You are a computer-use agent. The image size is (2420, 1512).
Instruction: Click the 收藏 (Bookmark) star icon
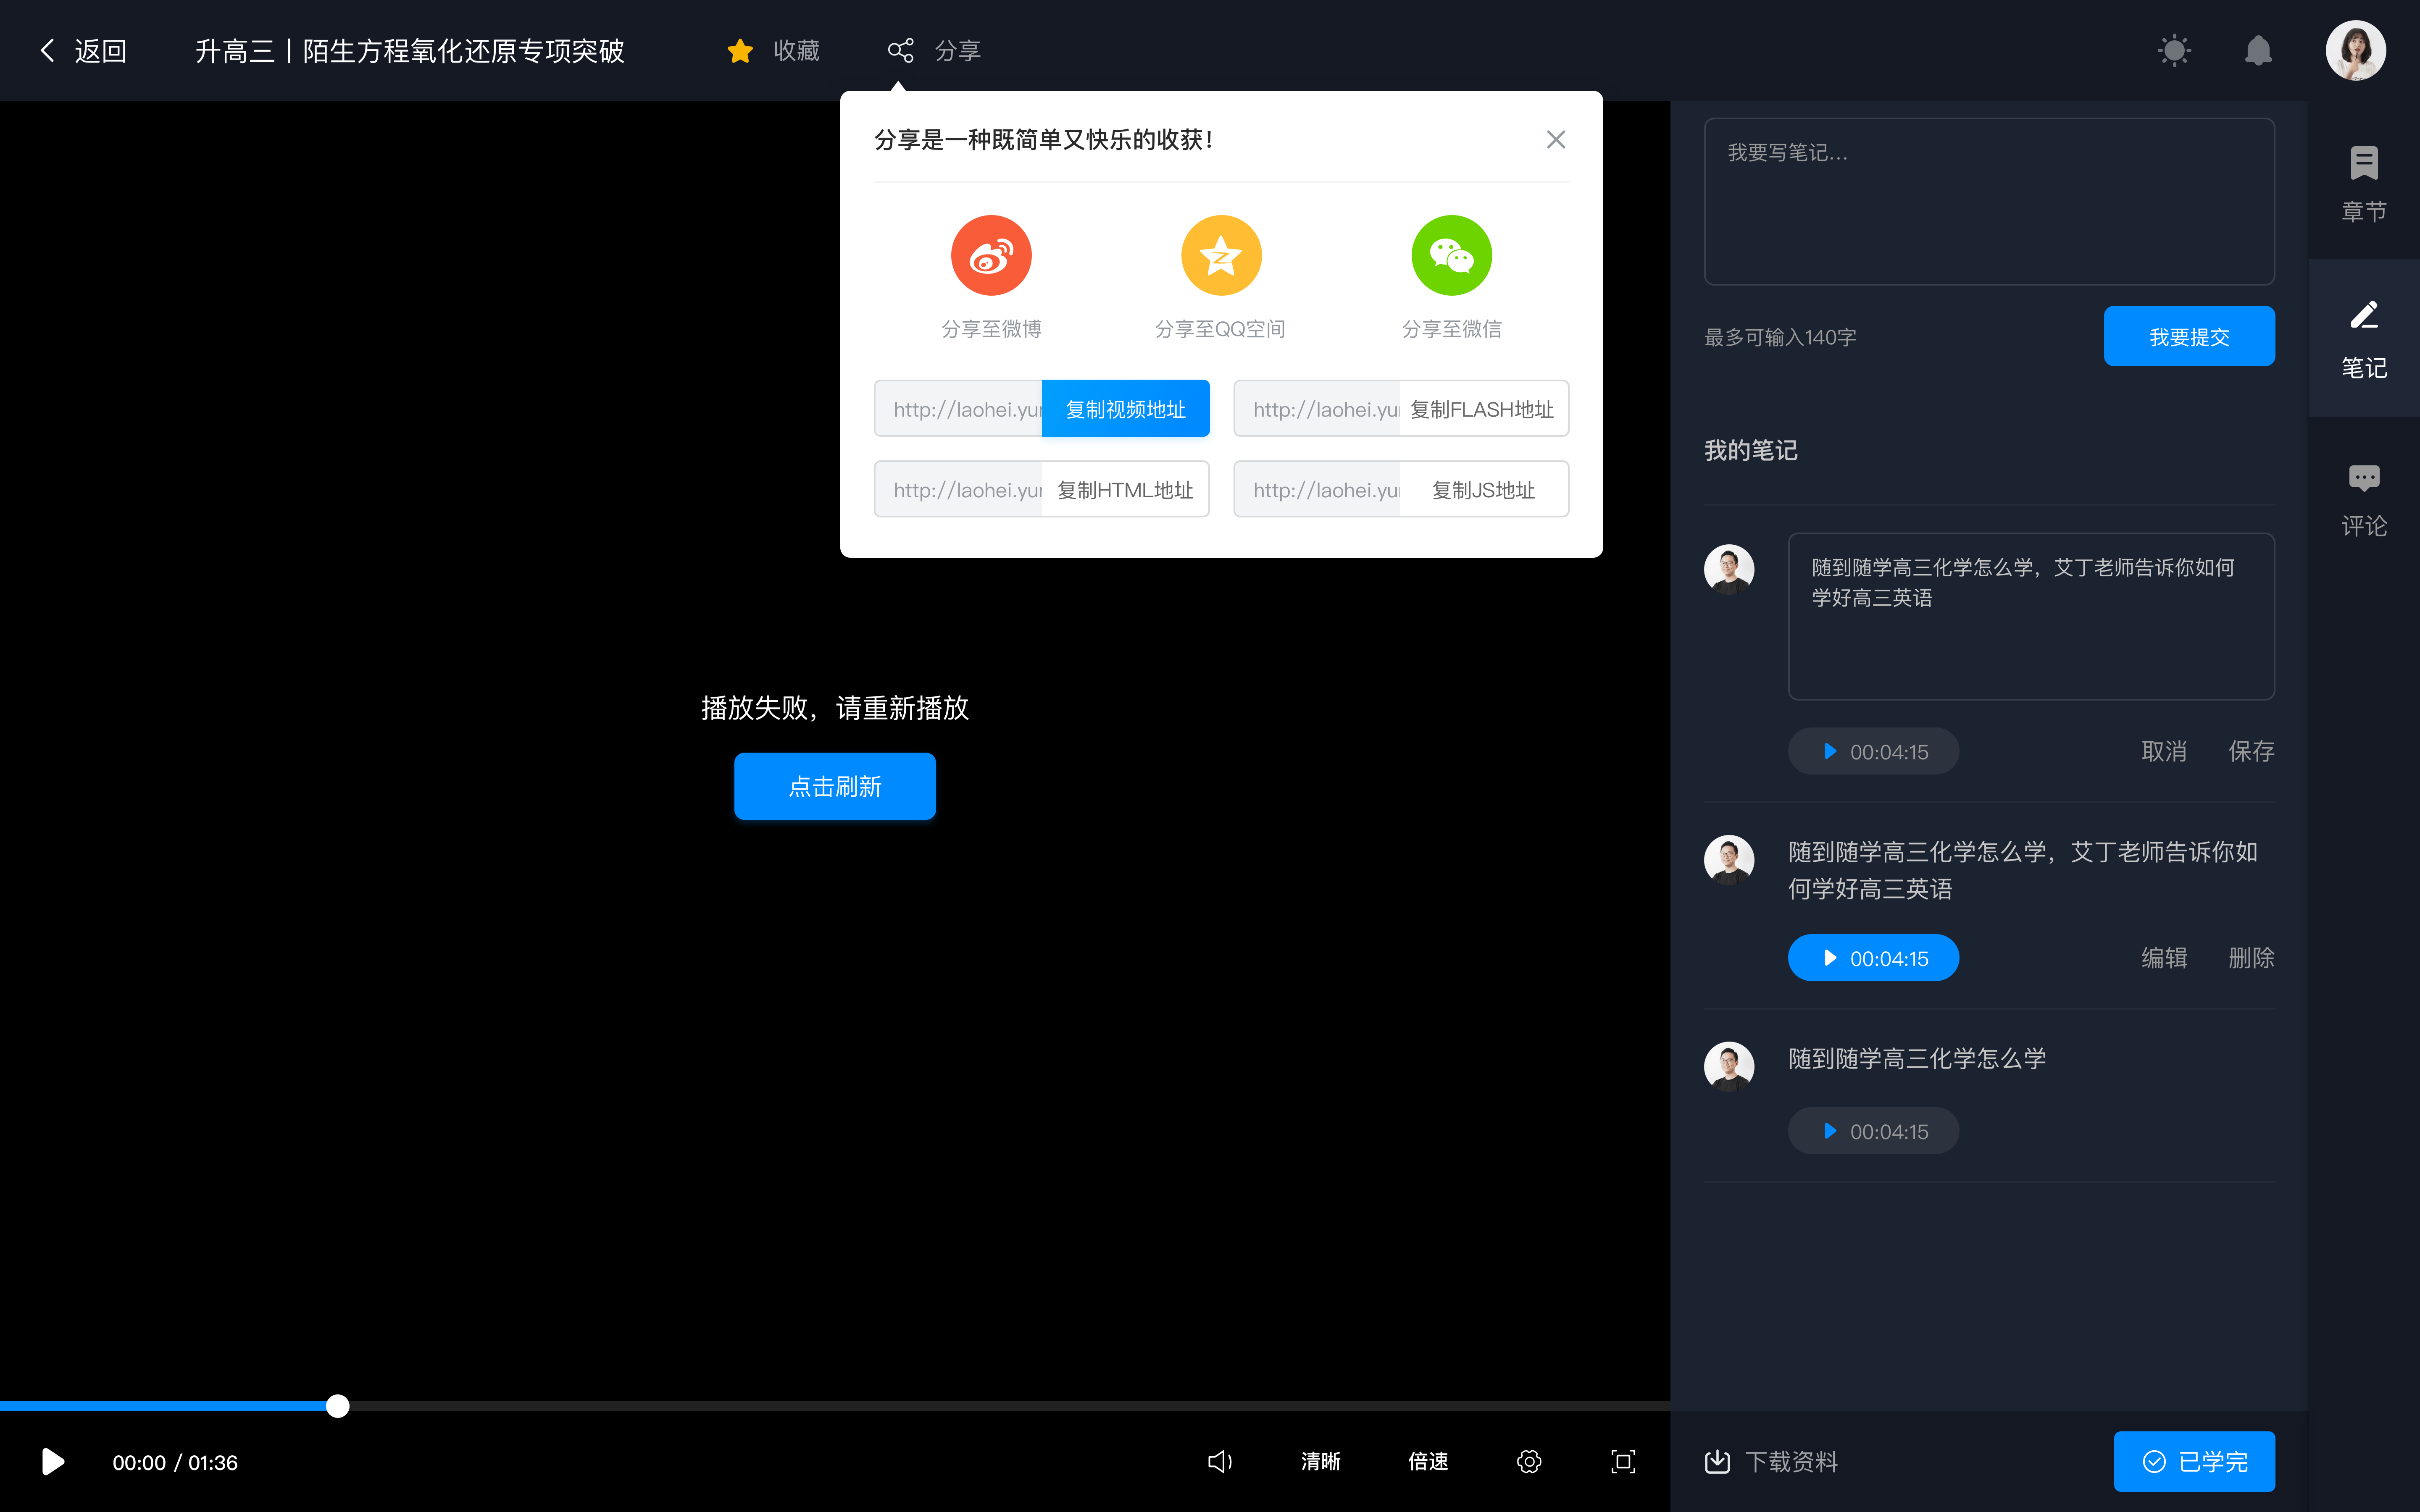[739, 49]
